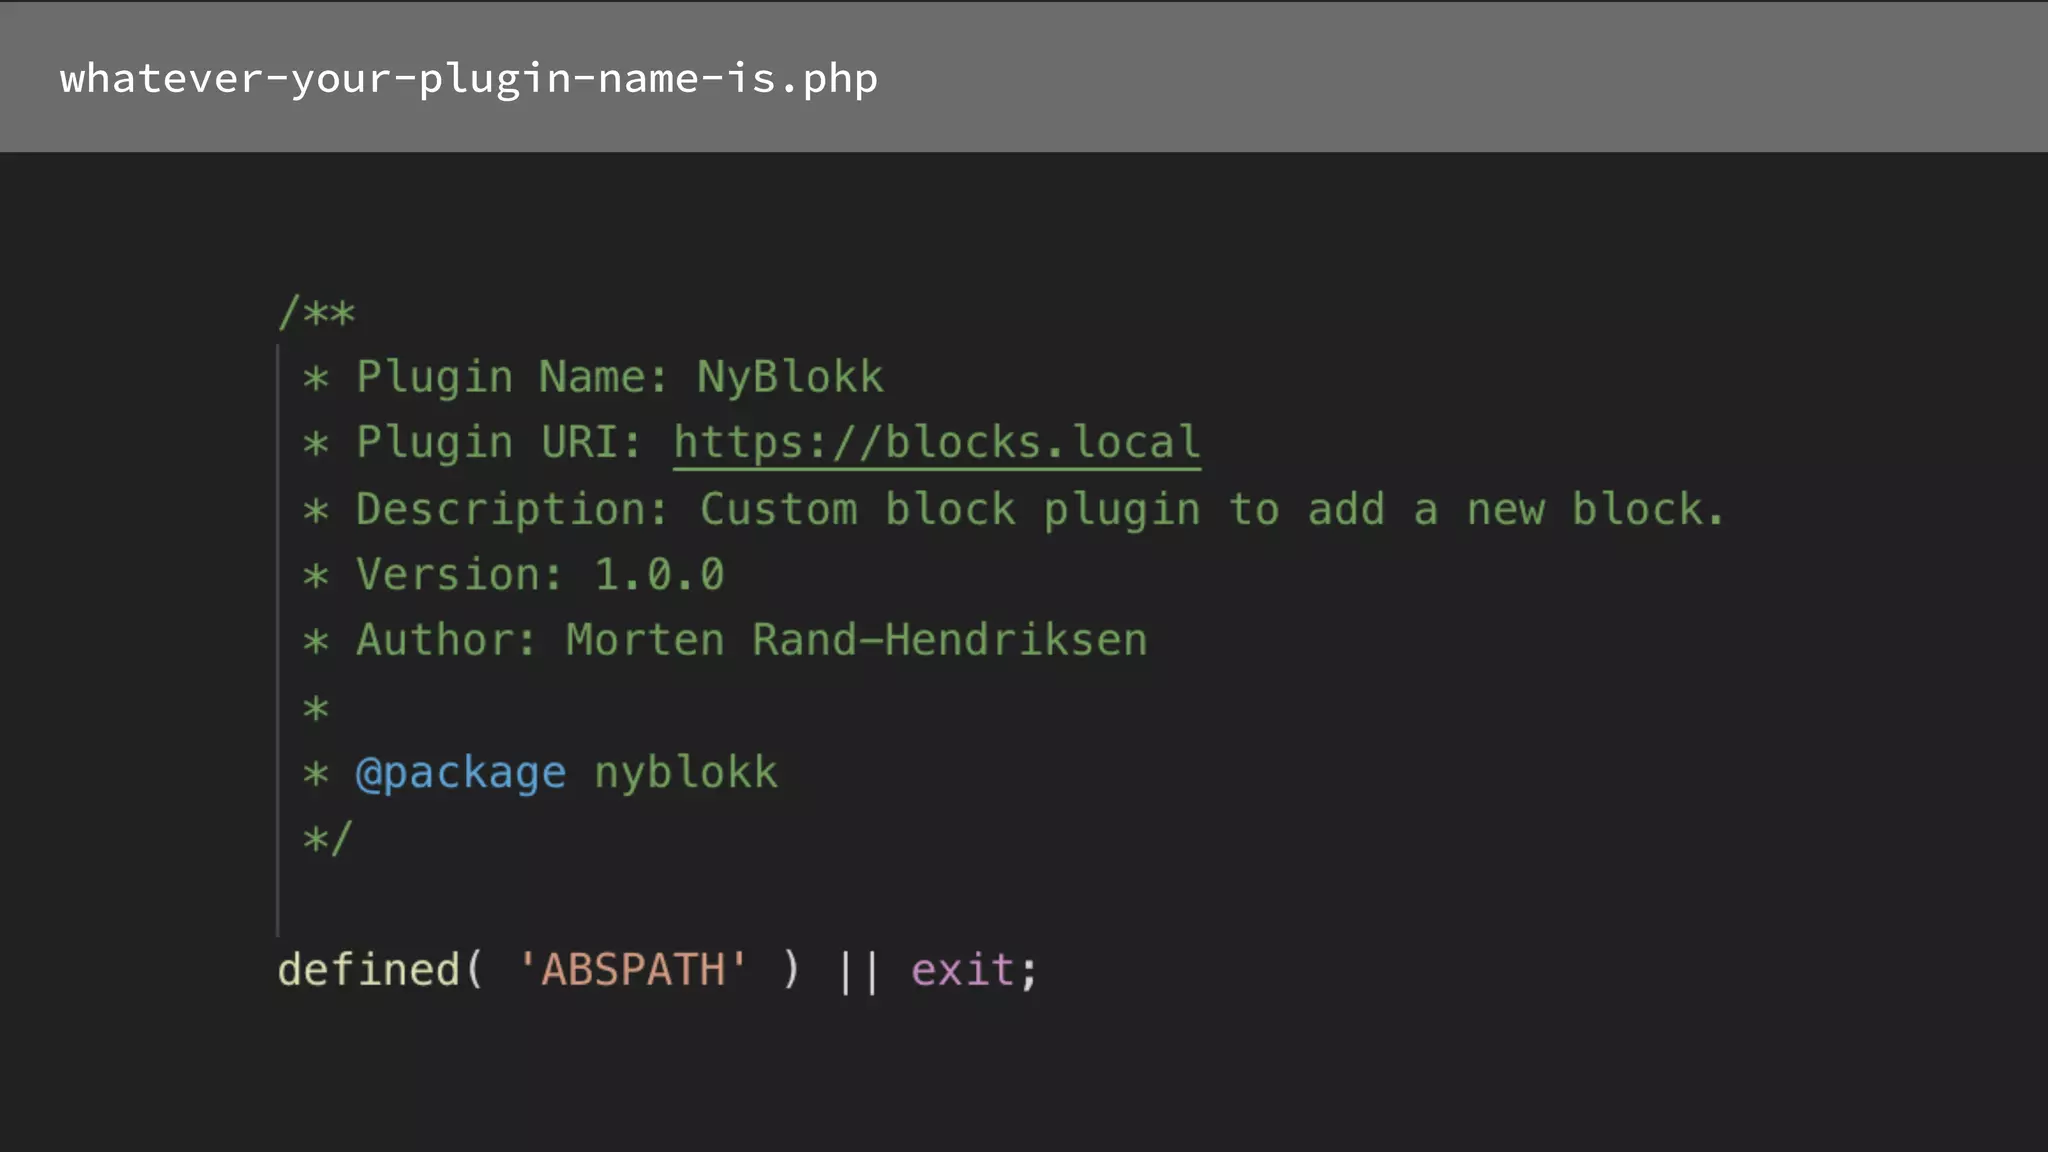Click the word nyblokk after @package

(x=686, y=774)
